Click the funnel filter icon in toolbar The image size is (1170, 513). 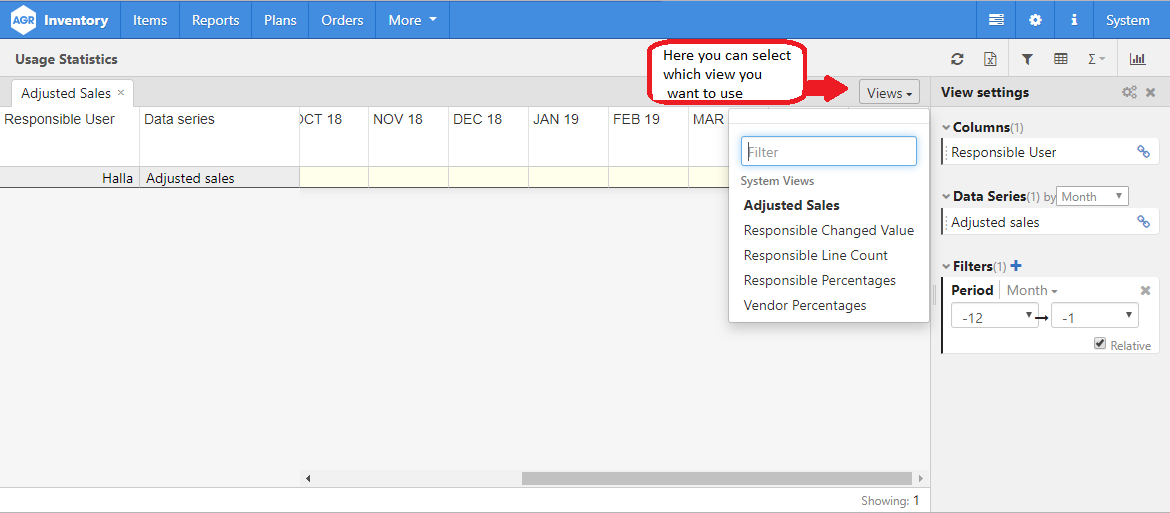coord(1027,60)
